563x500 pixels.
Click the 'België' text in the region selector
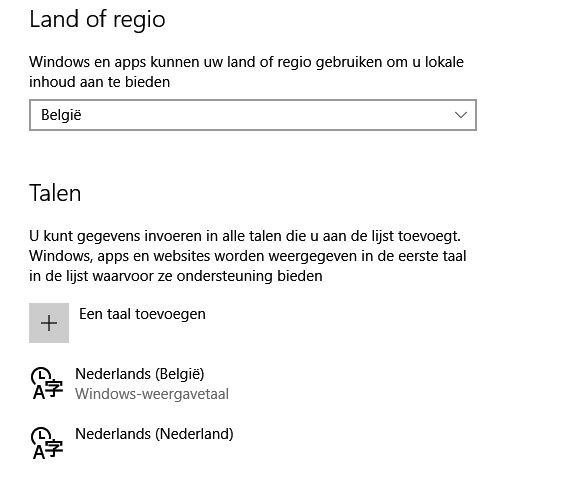[61, 115]
